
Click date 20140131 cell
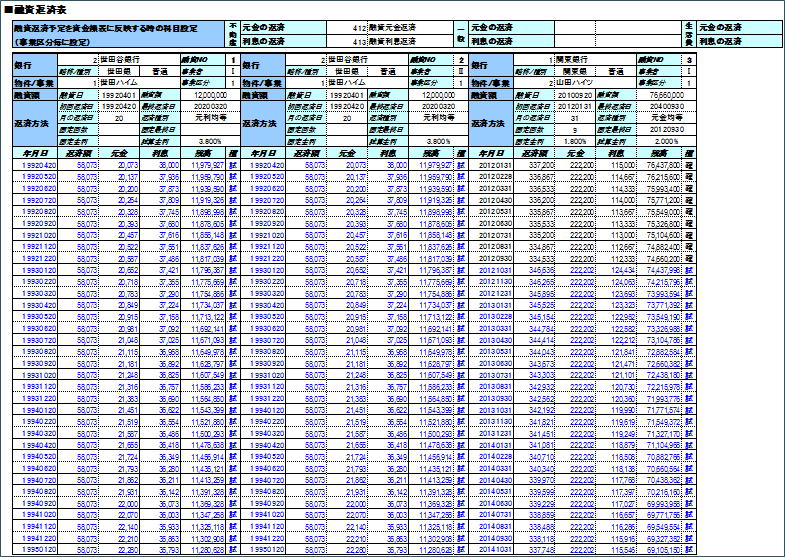pyautogui.click(x=492, y=445)
